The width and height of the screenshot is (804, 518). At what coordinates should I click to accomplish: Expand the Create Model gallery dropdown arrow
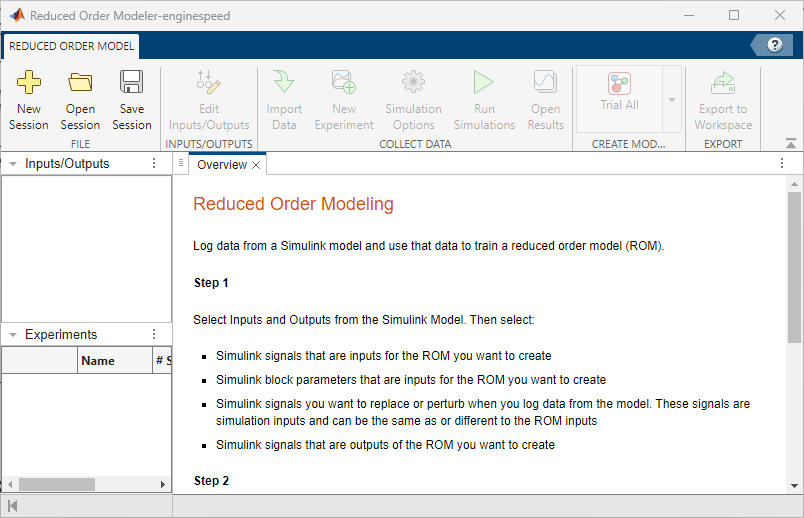[672, 99]
